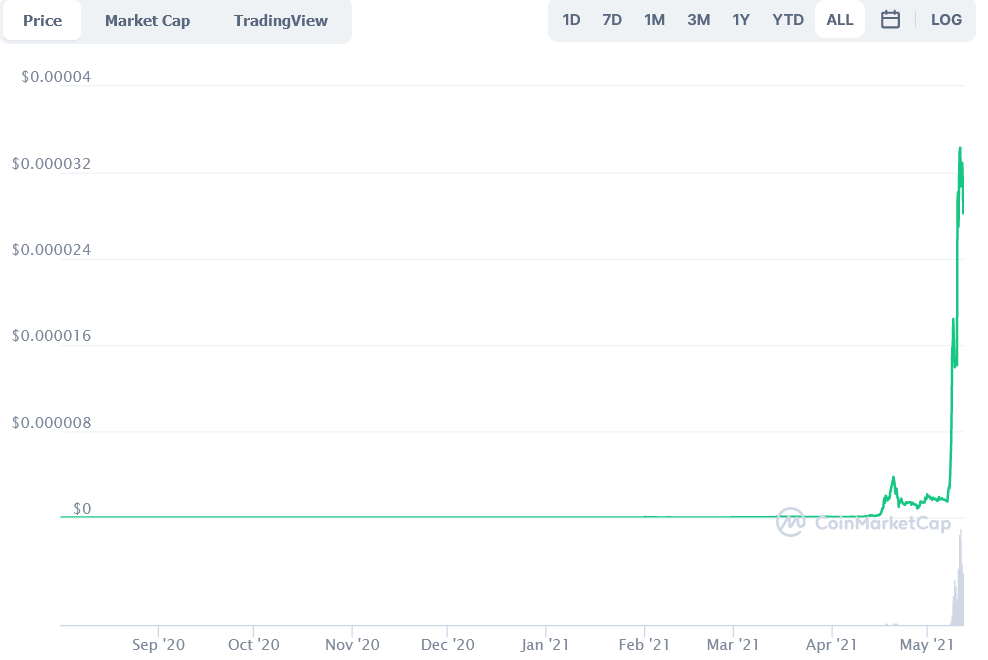Switch to the Price tab
The height and width of the screenshot is (660, 988).
42,20
